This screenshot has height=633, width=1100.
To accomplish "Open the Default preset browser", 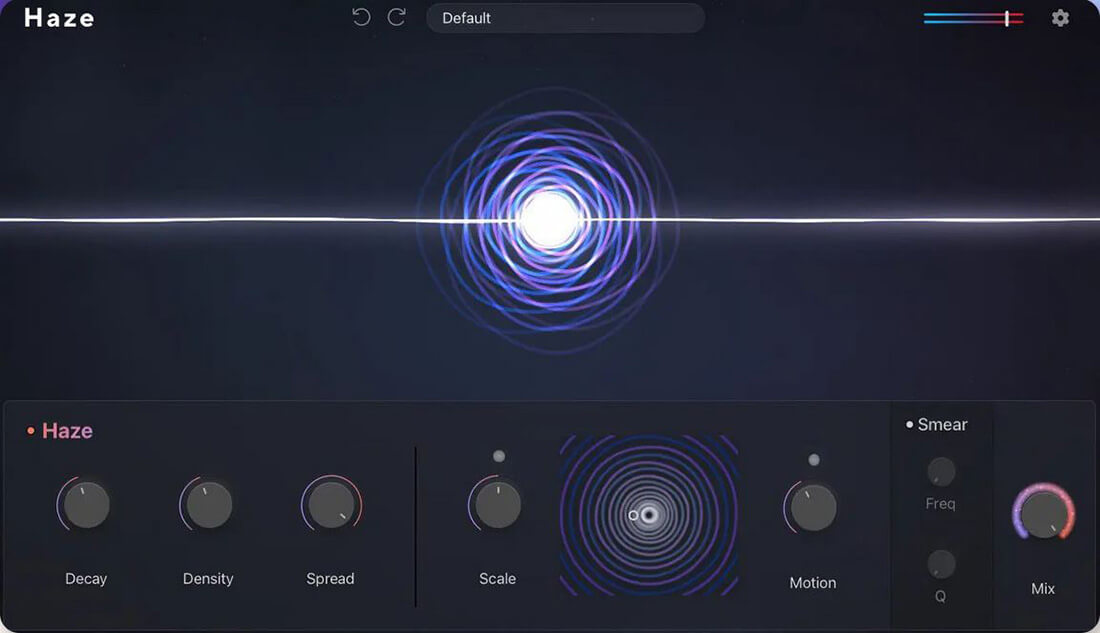I will pyautogui.click(x=565, y=17).
